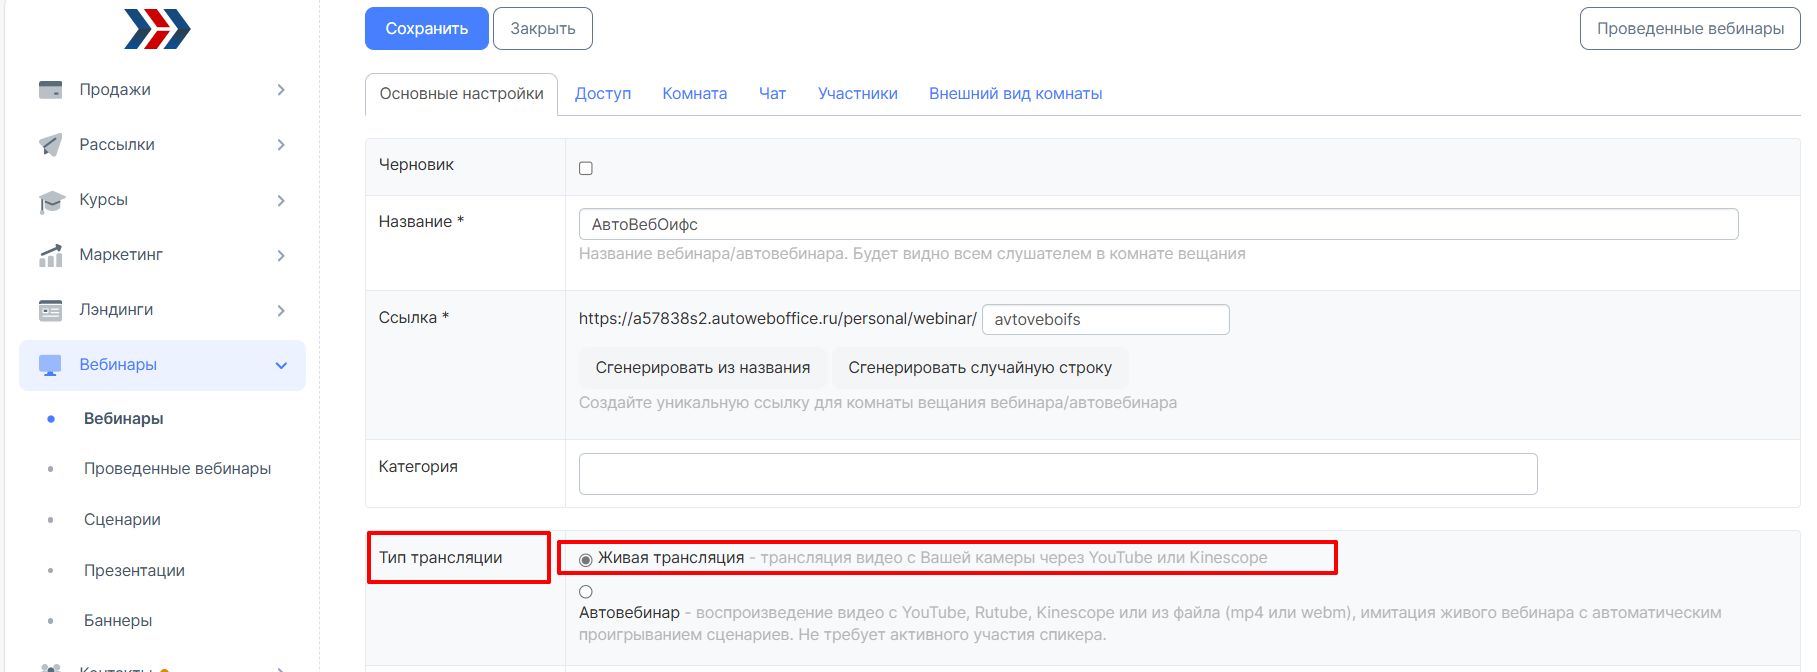Toggle the Черновик checkbox

tap(586, 168)
